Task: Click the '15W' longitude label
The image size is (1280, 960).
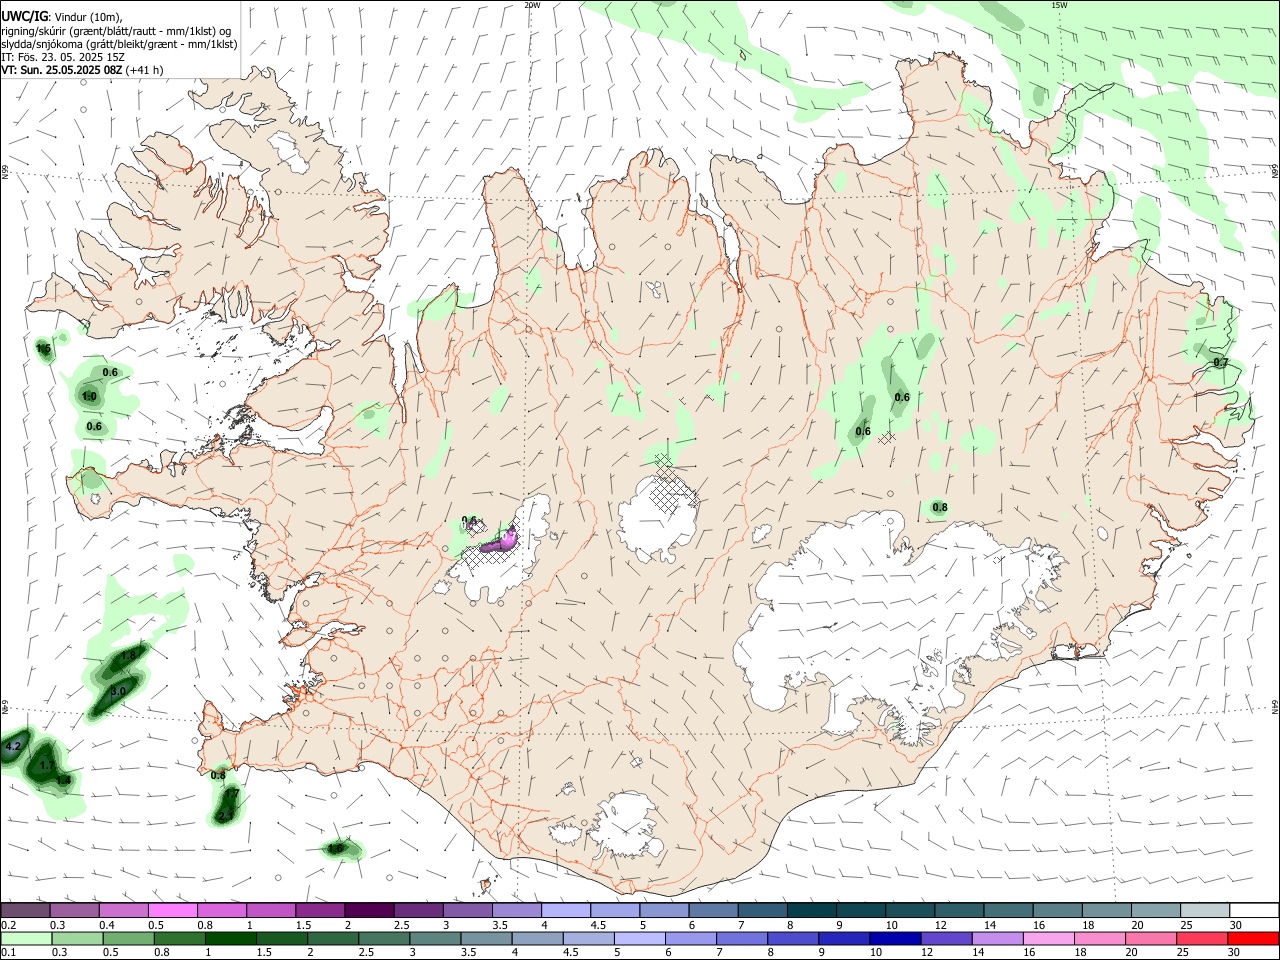Action: pyautogui.click(x=1059, y=5)
